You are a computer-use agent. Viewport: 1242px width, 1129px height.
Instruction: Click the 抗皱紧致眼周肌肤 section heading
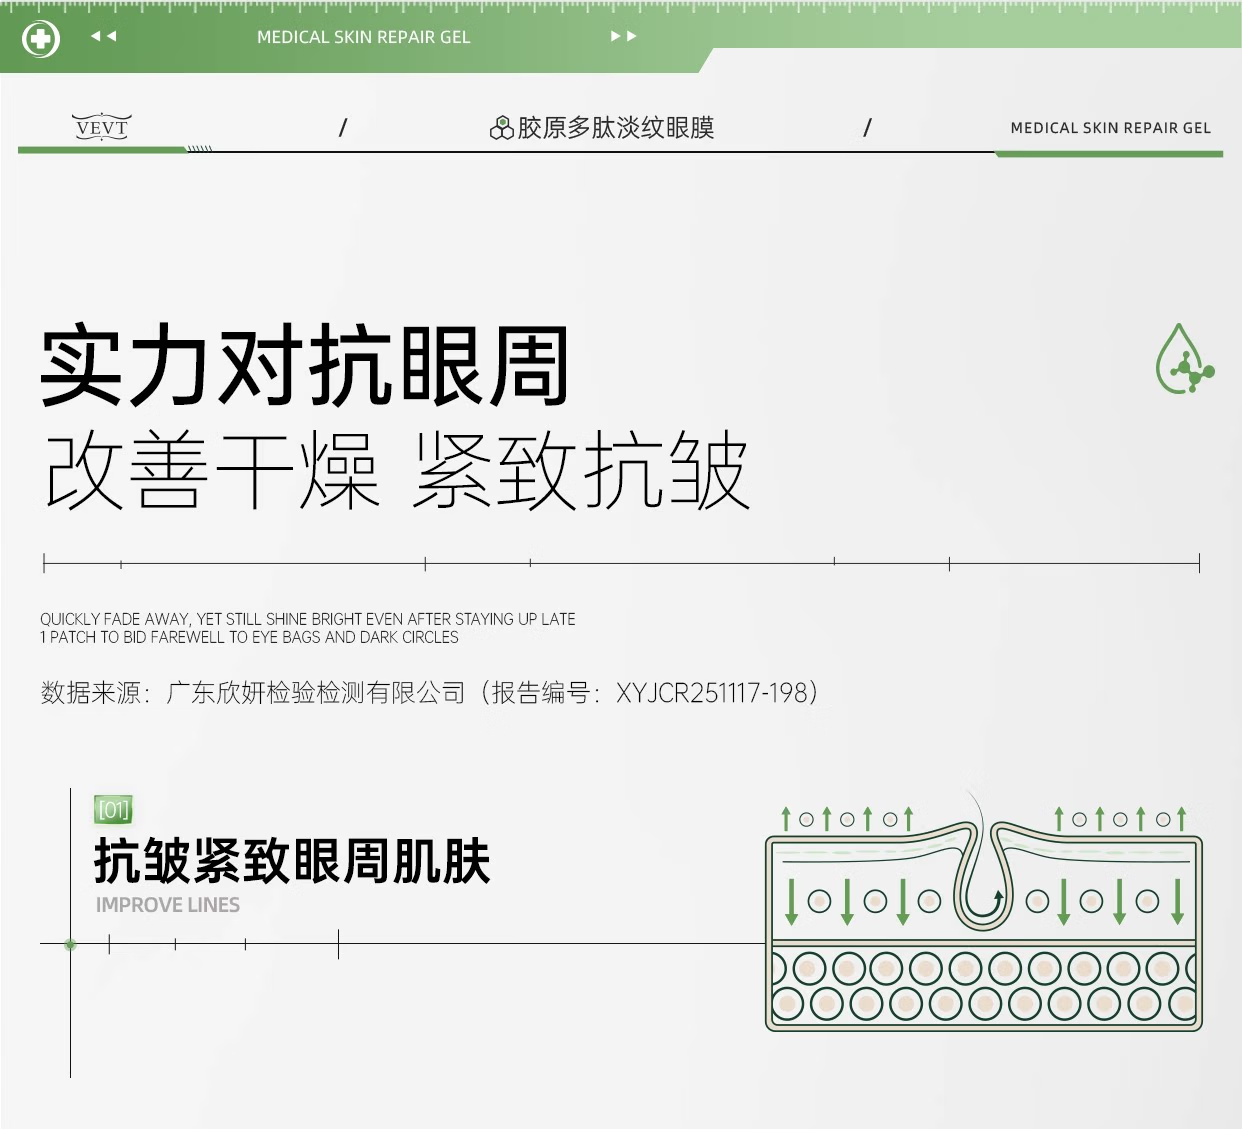(292, 861)
